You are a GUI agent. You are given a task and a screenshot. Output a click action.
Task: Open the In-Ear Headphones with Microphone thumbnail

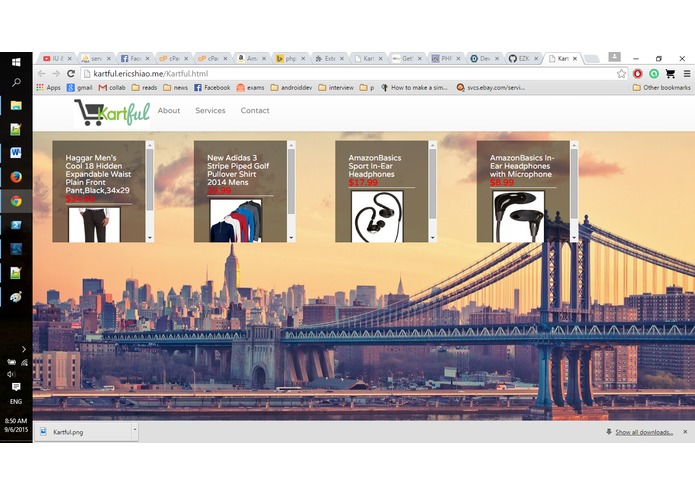(519, 217)
